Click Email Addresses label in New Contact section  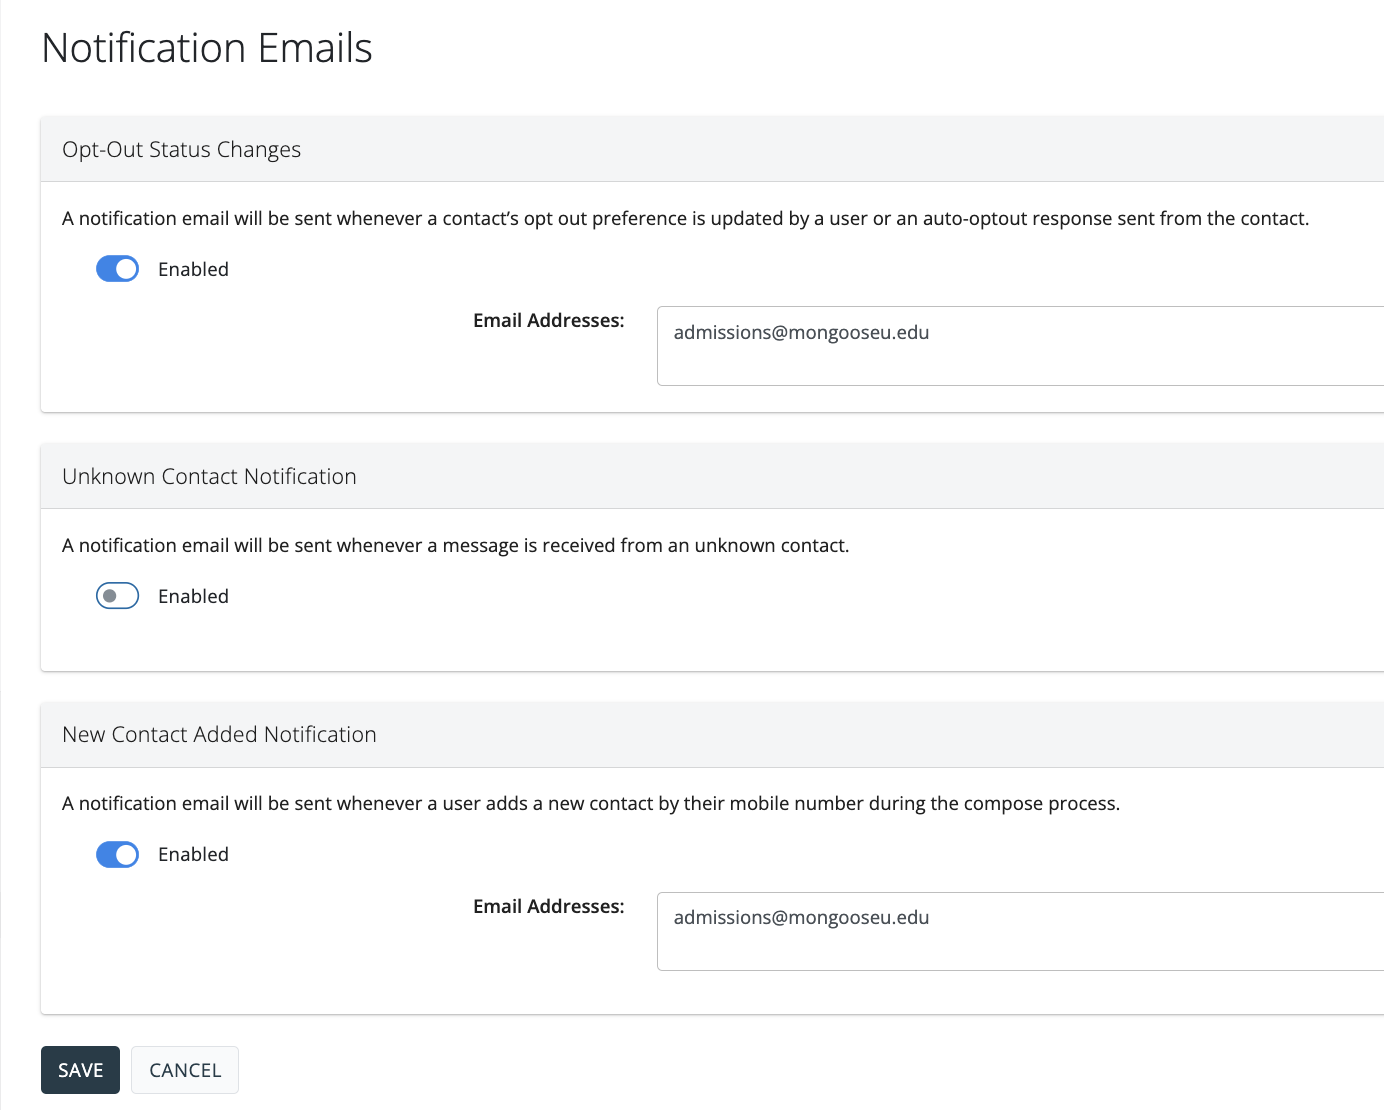(548, 906)
